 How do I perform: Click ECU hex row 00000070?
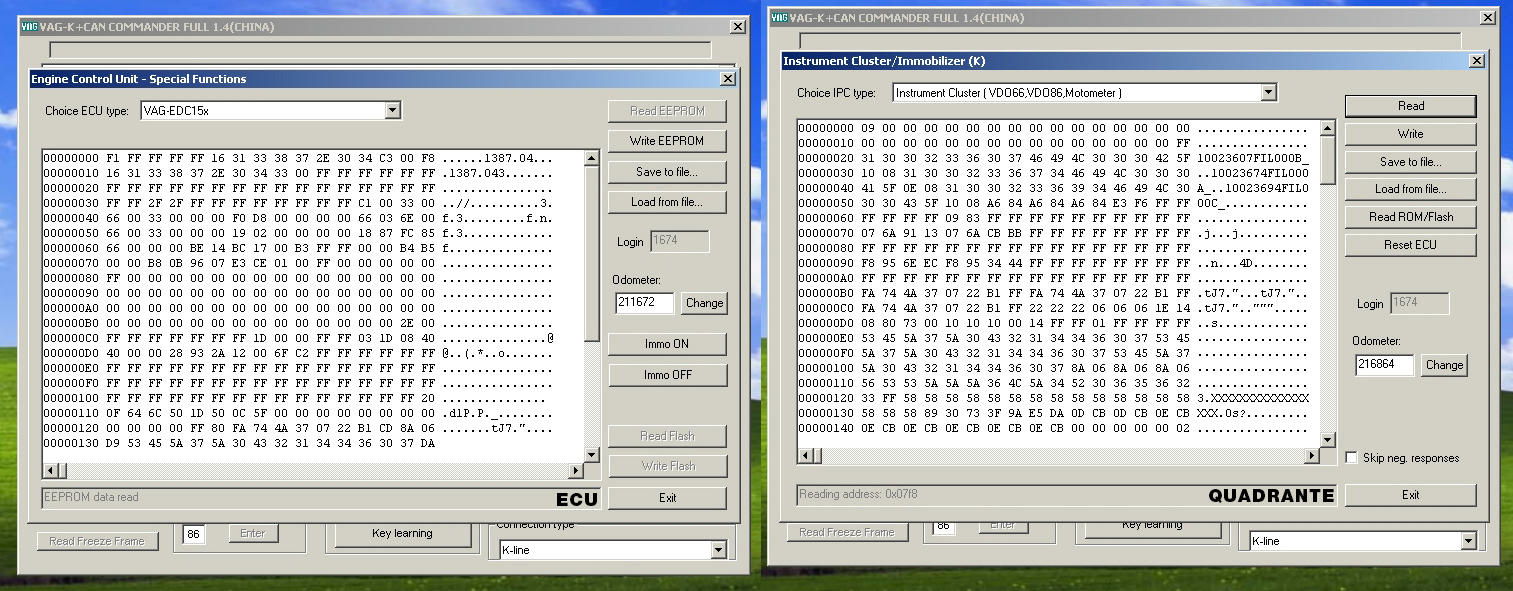click(x=298, y=264)
